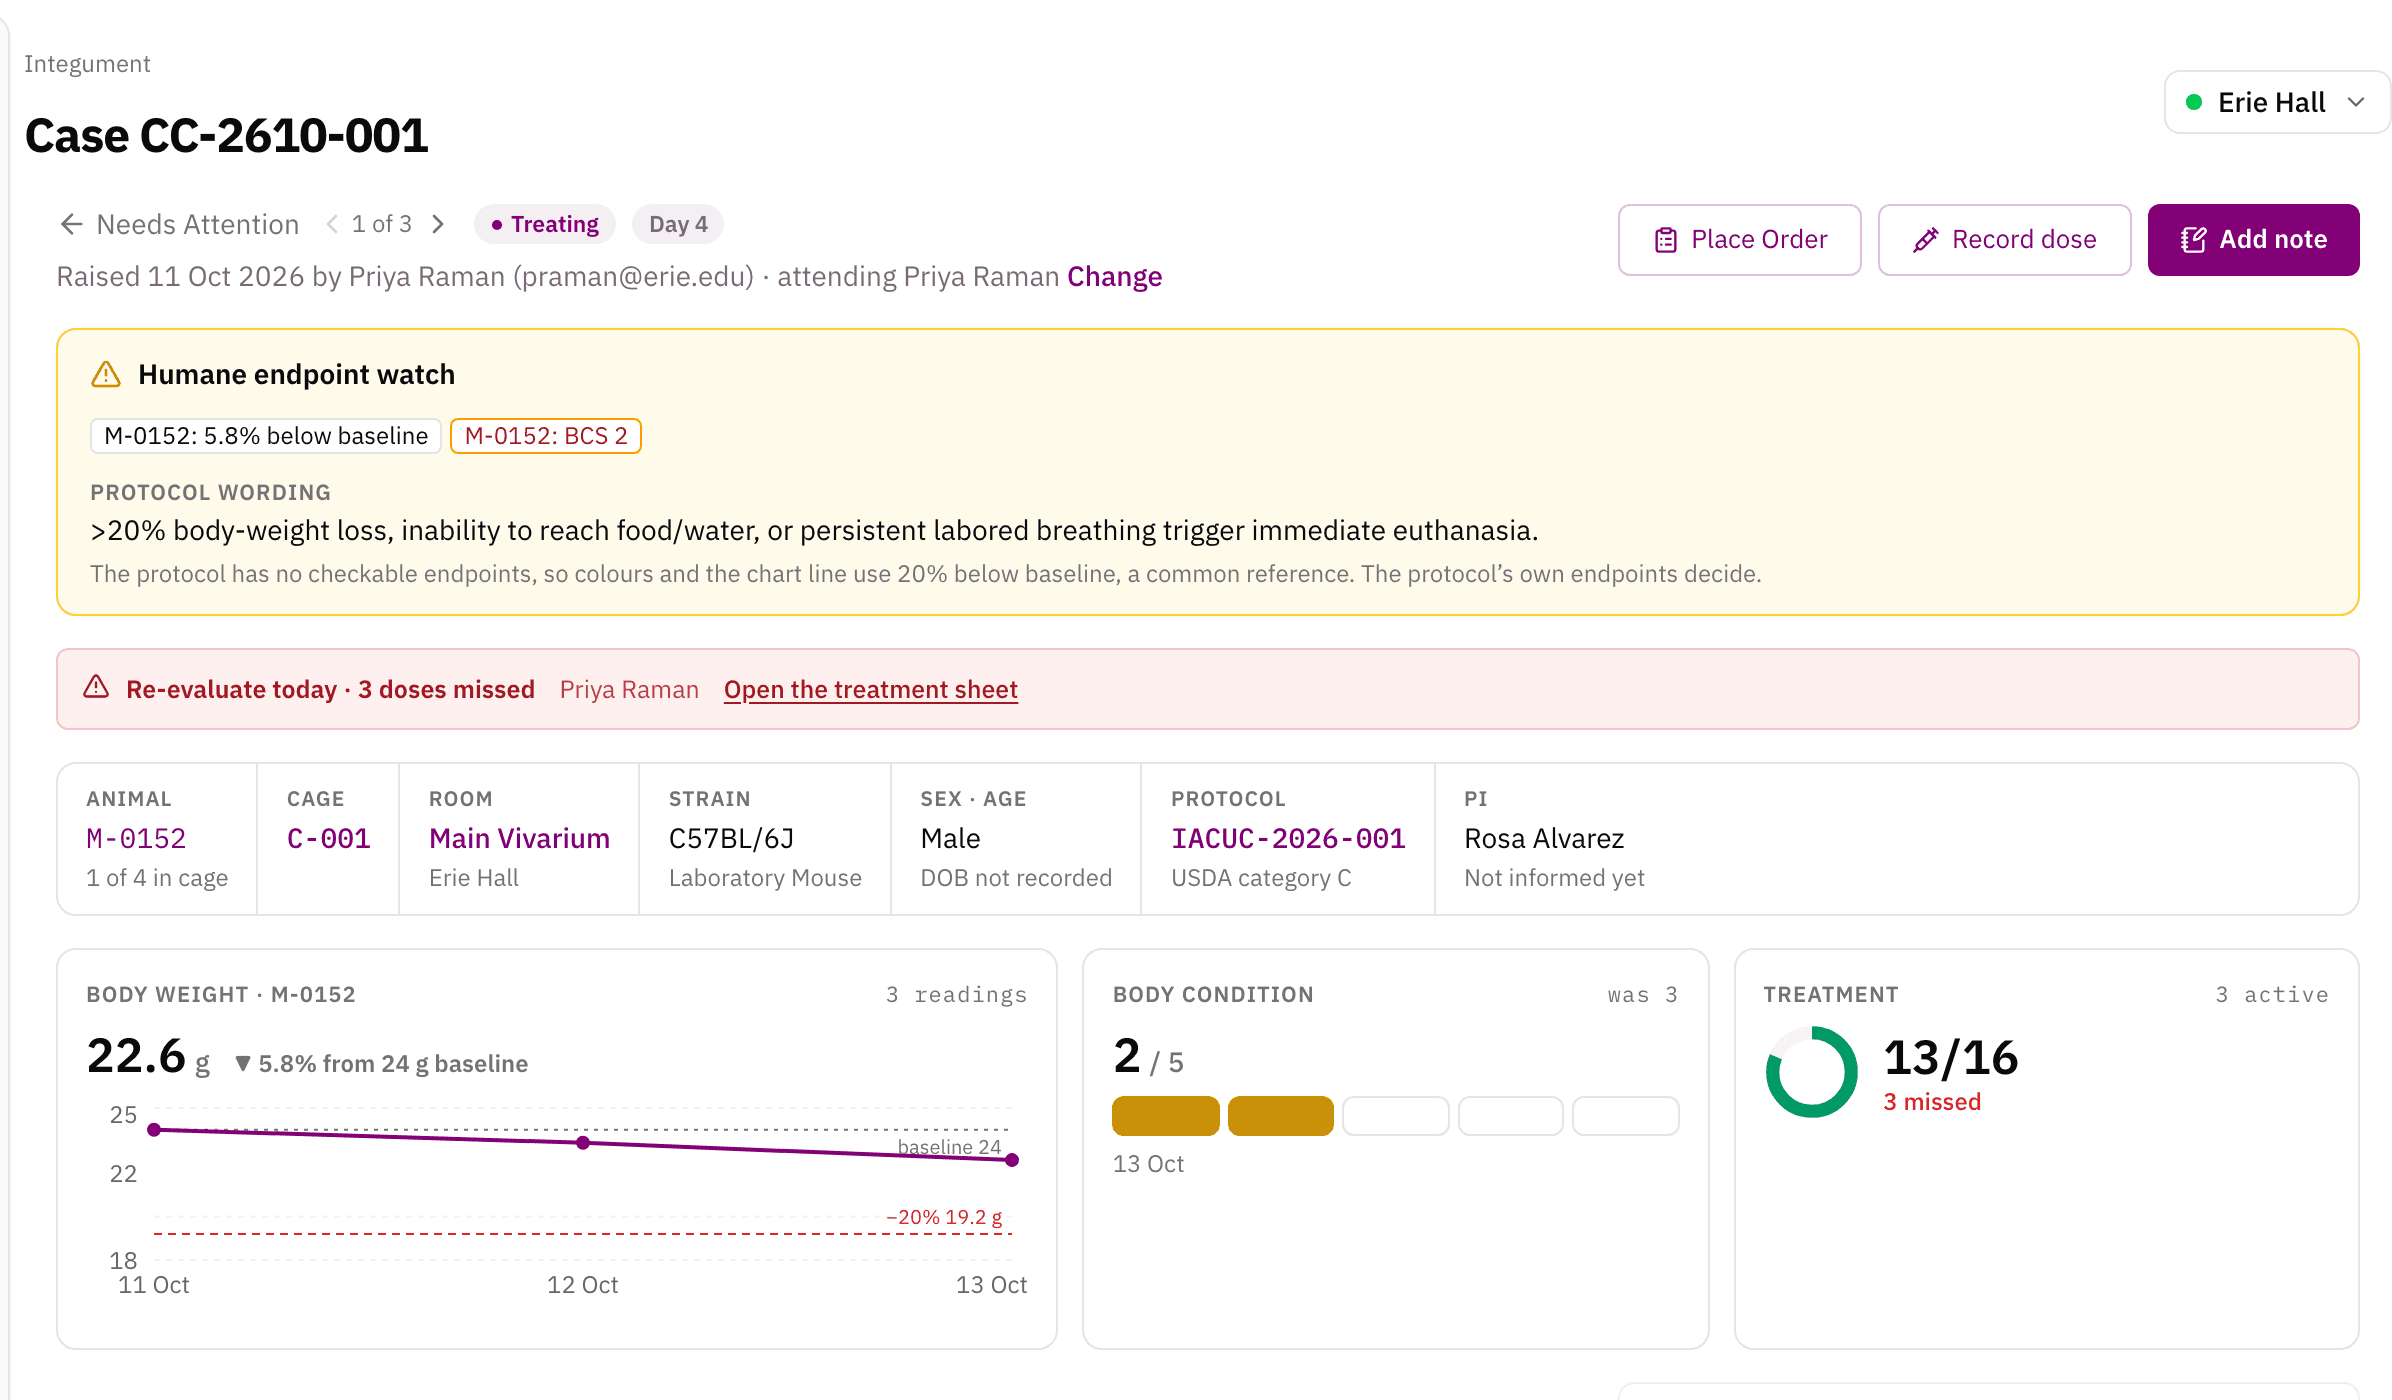The image size is (2392, 1400).
Task: Click the Humane endpoint watch warning icon
Action: tap(106, 375)
